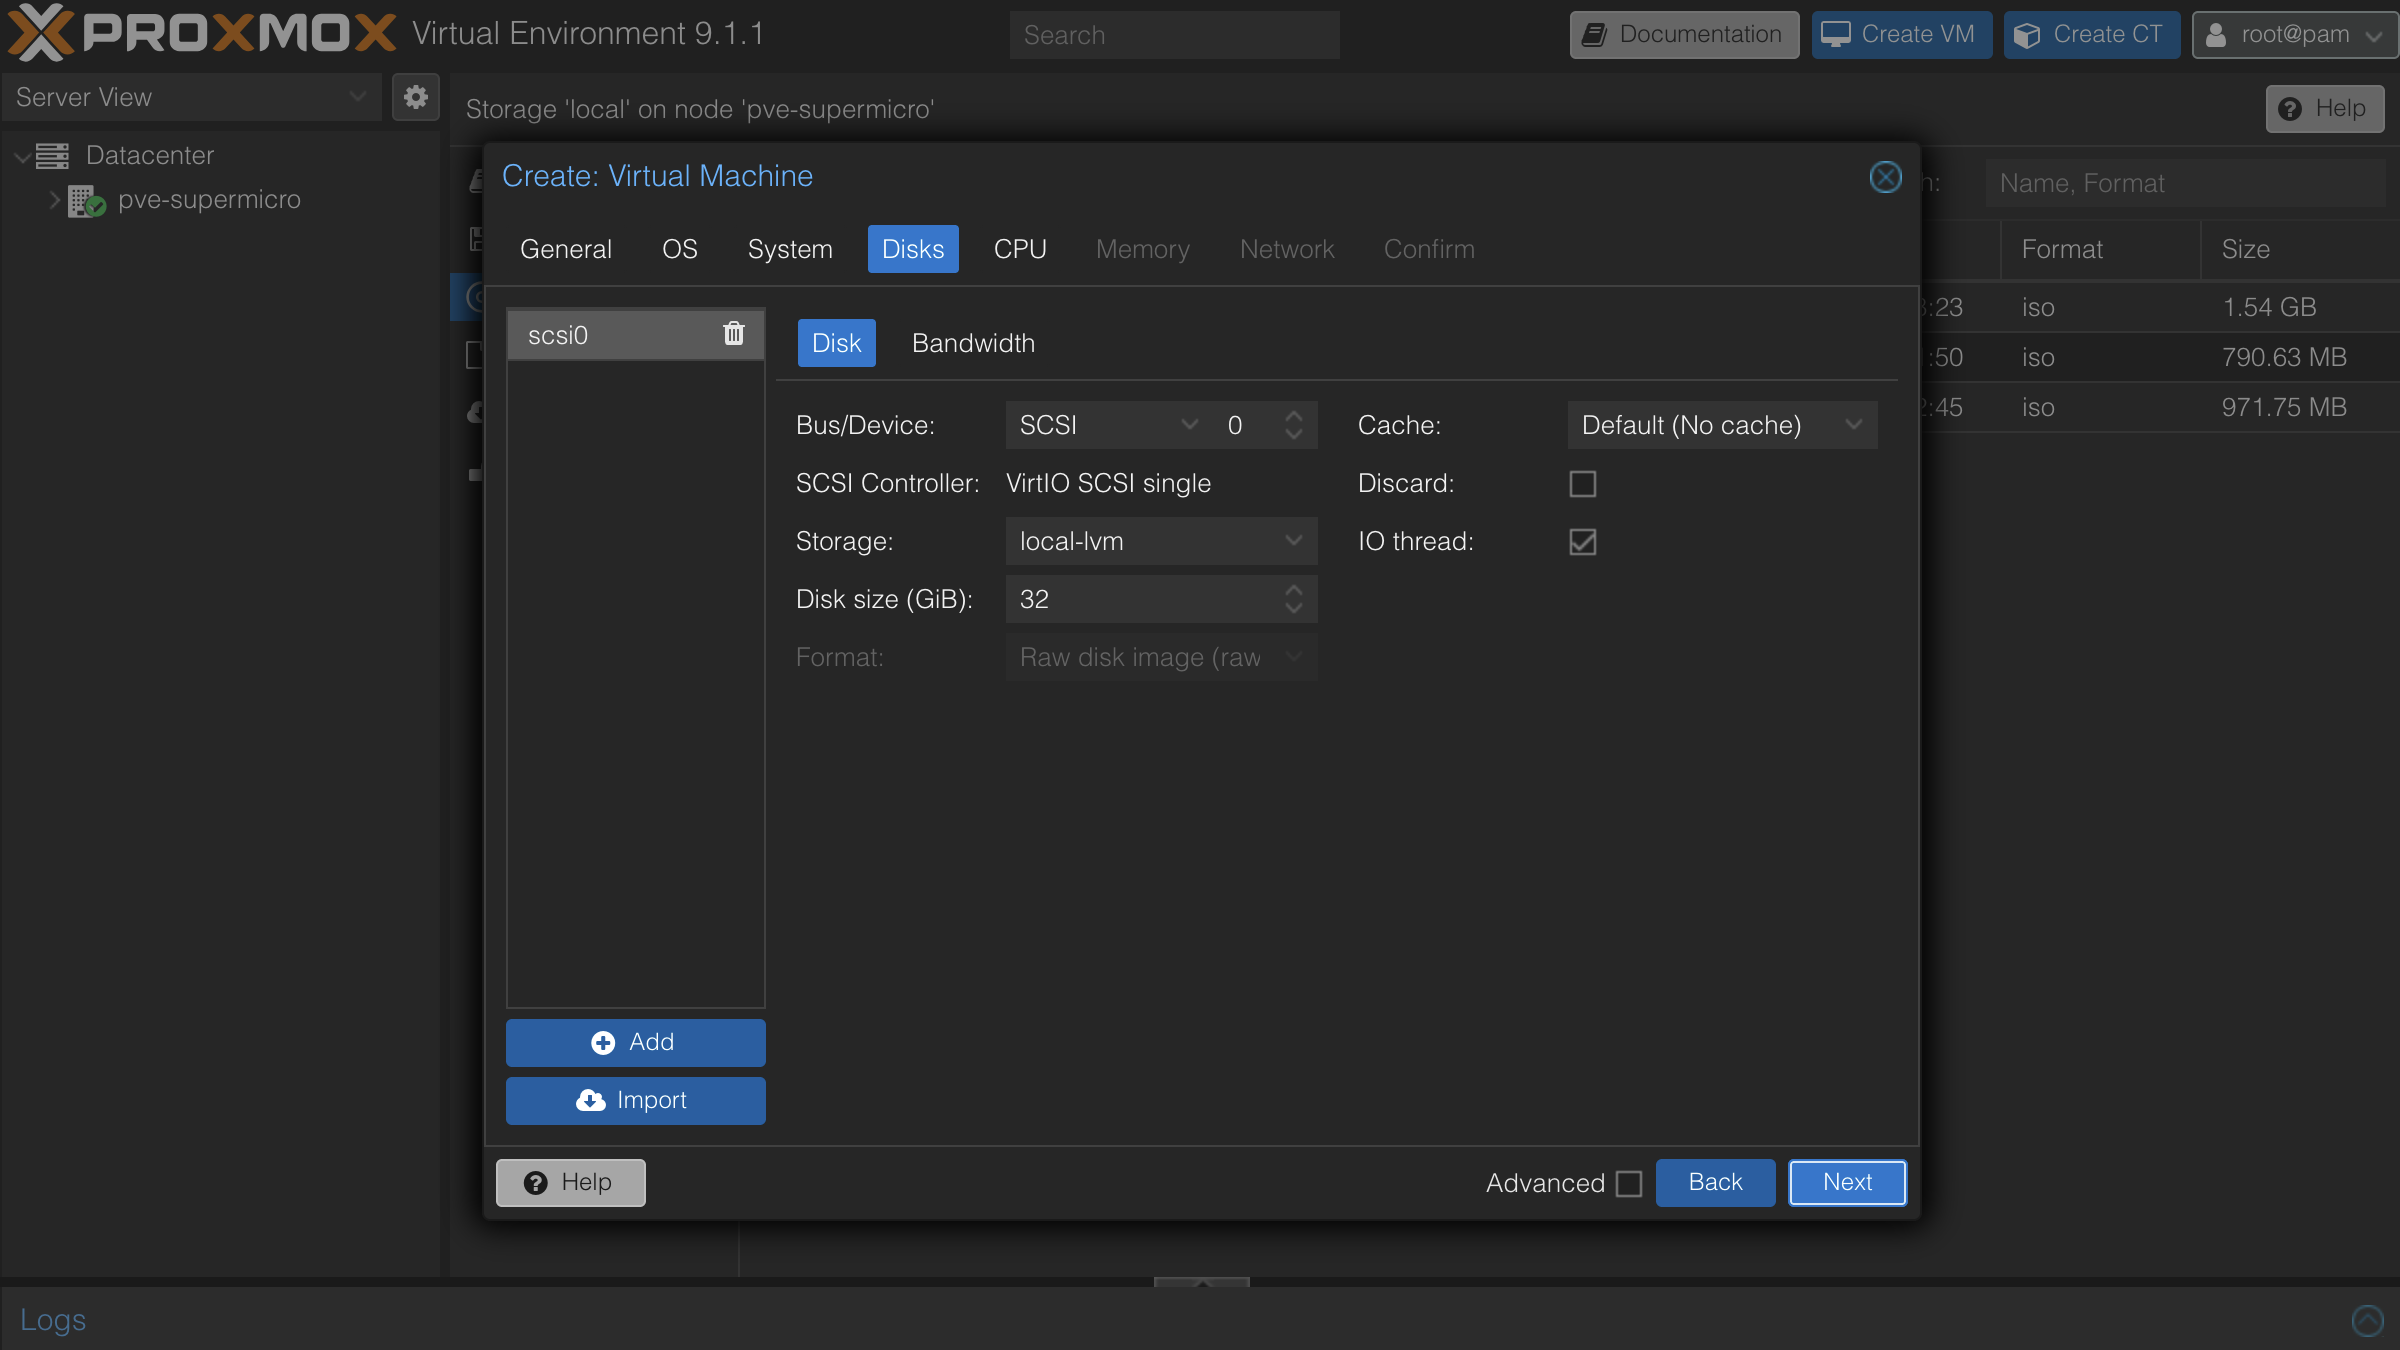Click the Search input field
Viewport: 2400px width, 1350px height.
pos(1174,34)
